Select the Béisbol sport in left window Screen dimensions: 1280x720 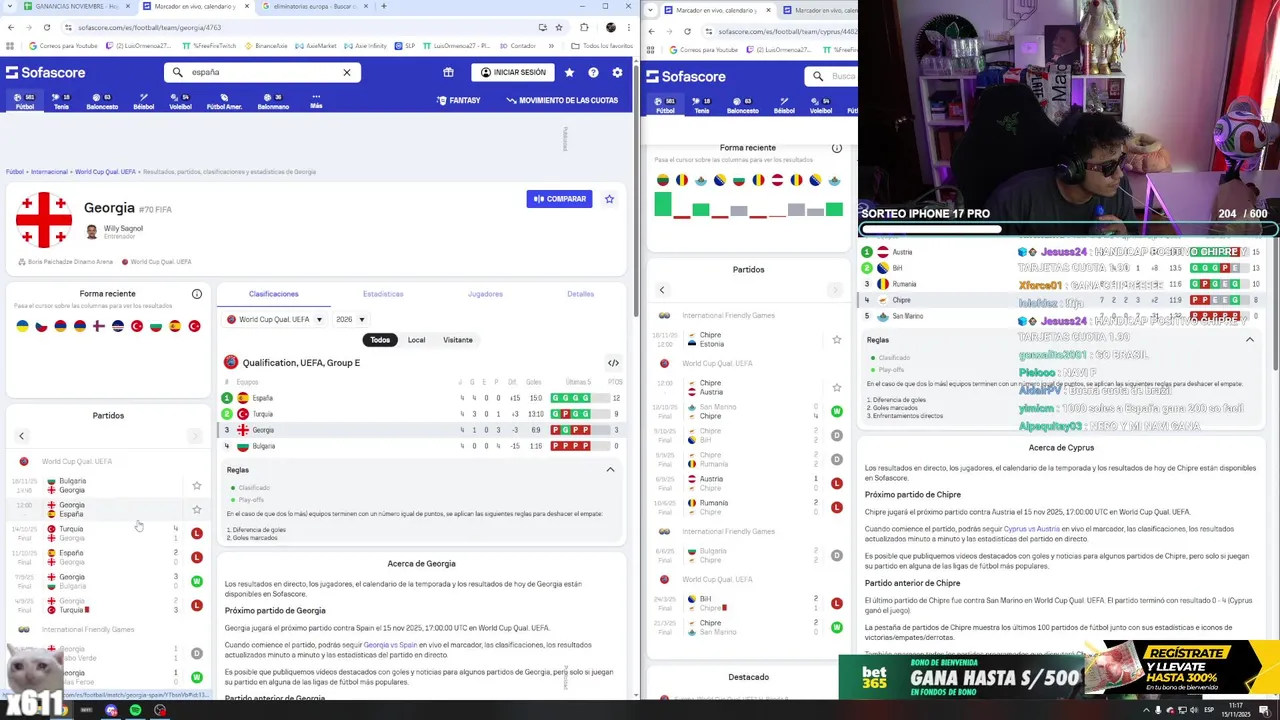coord(144,101)
